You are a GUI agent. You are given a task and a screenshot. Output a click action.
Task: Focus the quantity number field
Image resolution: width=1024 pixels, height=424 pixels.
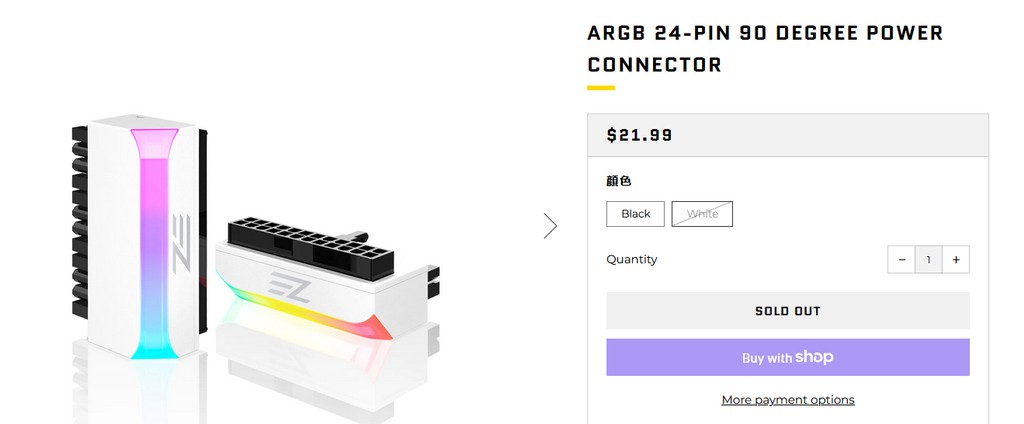pyautogui.click(x=928, y=260)
